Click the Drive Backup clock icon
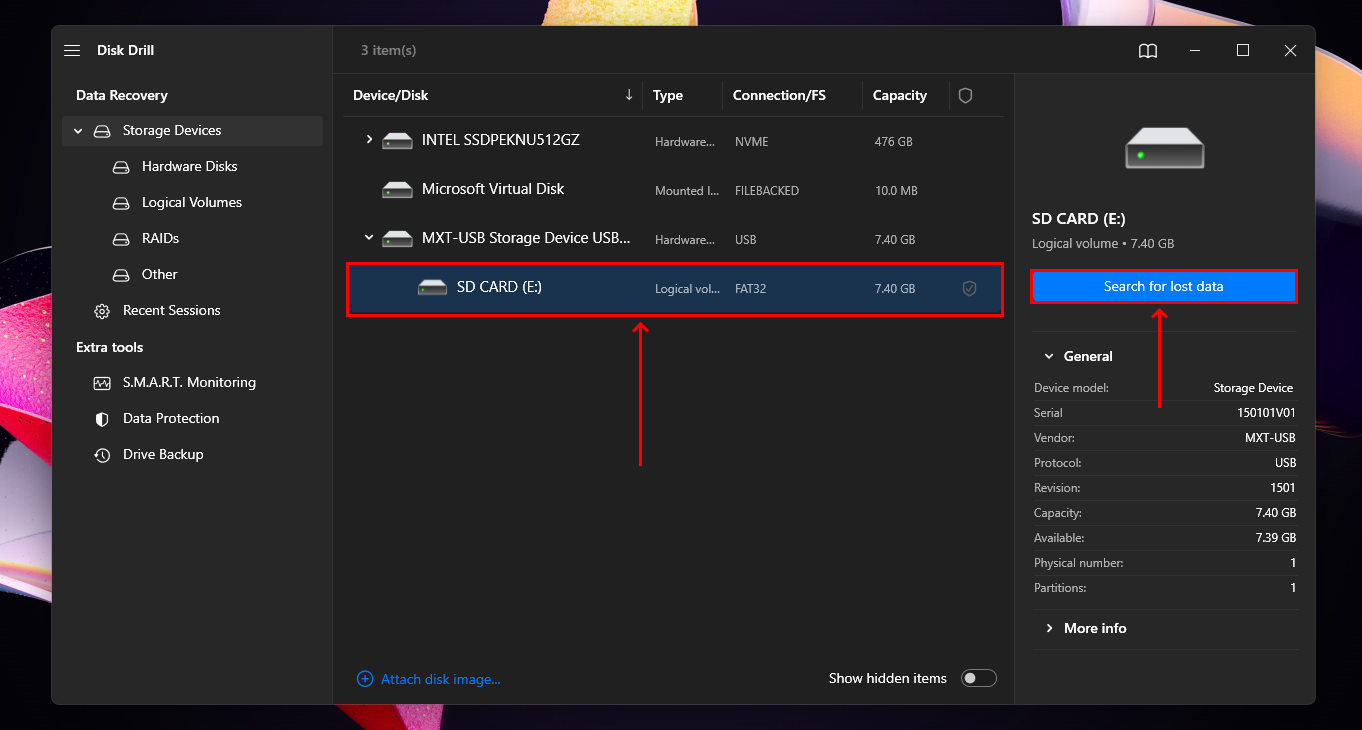Viewport: 1362px width, 730px height. [x=102, y=455]
